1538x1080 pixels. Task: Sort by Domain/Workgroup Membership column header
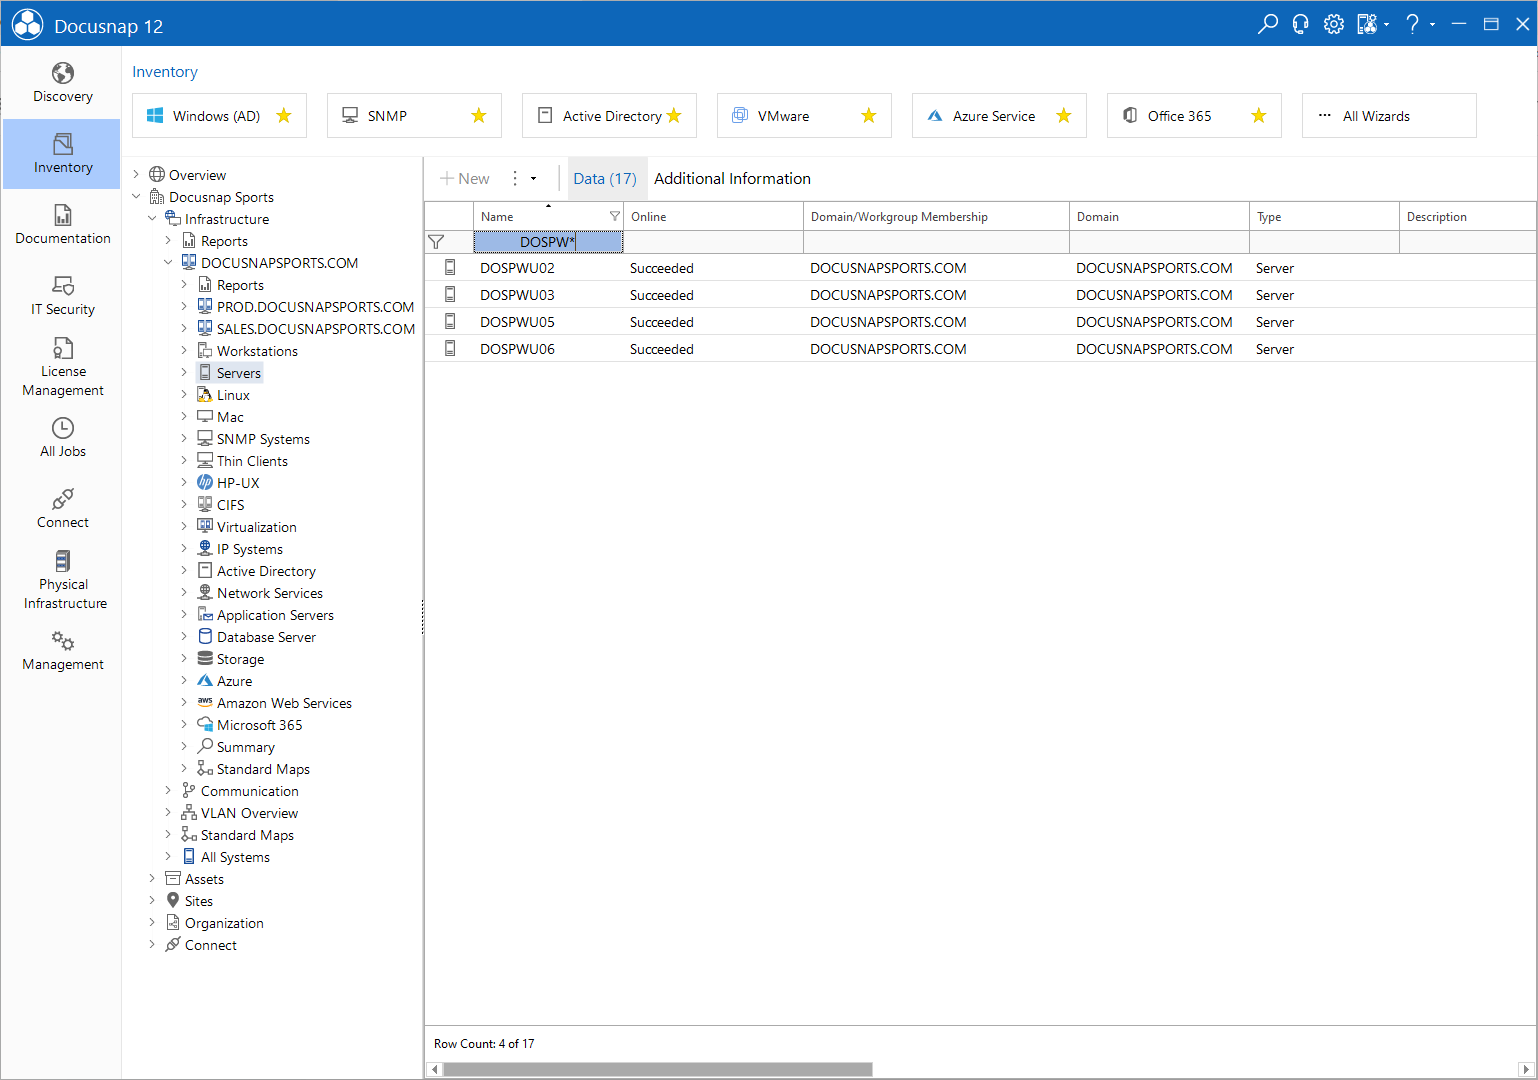click(936, 216)
